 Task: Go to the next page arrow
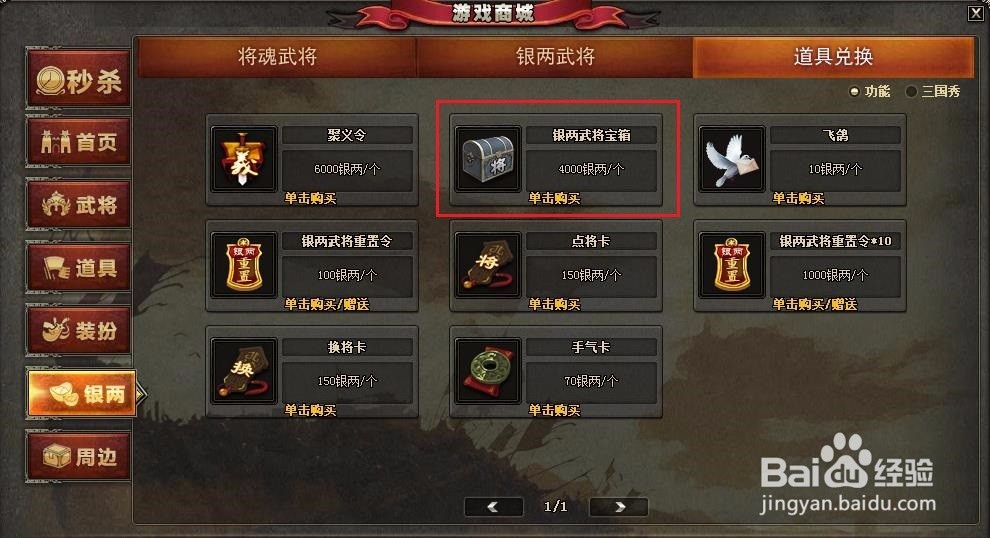[x=619, y=506]
